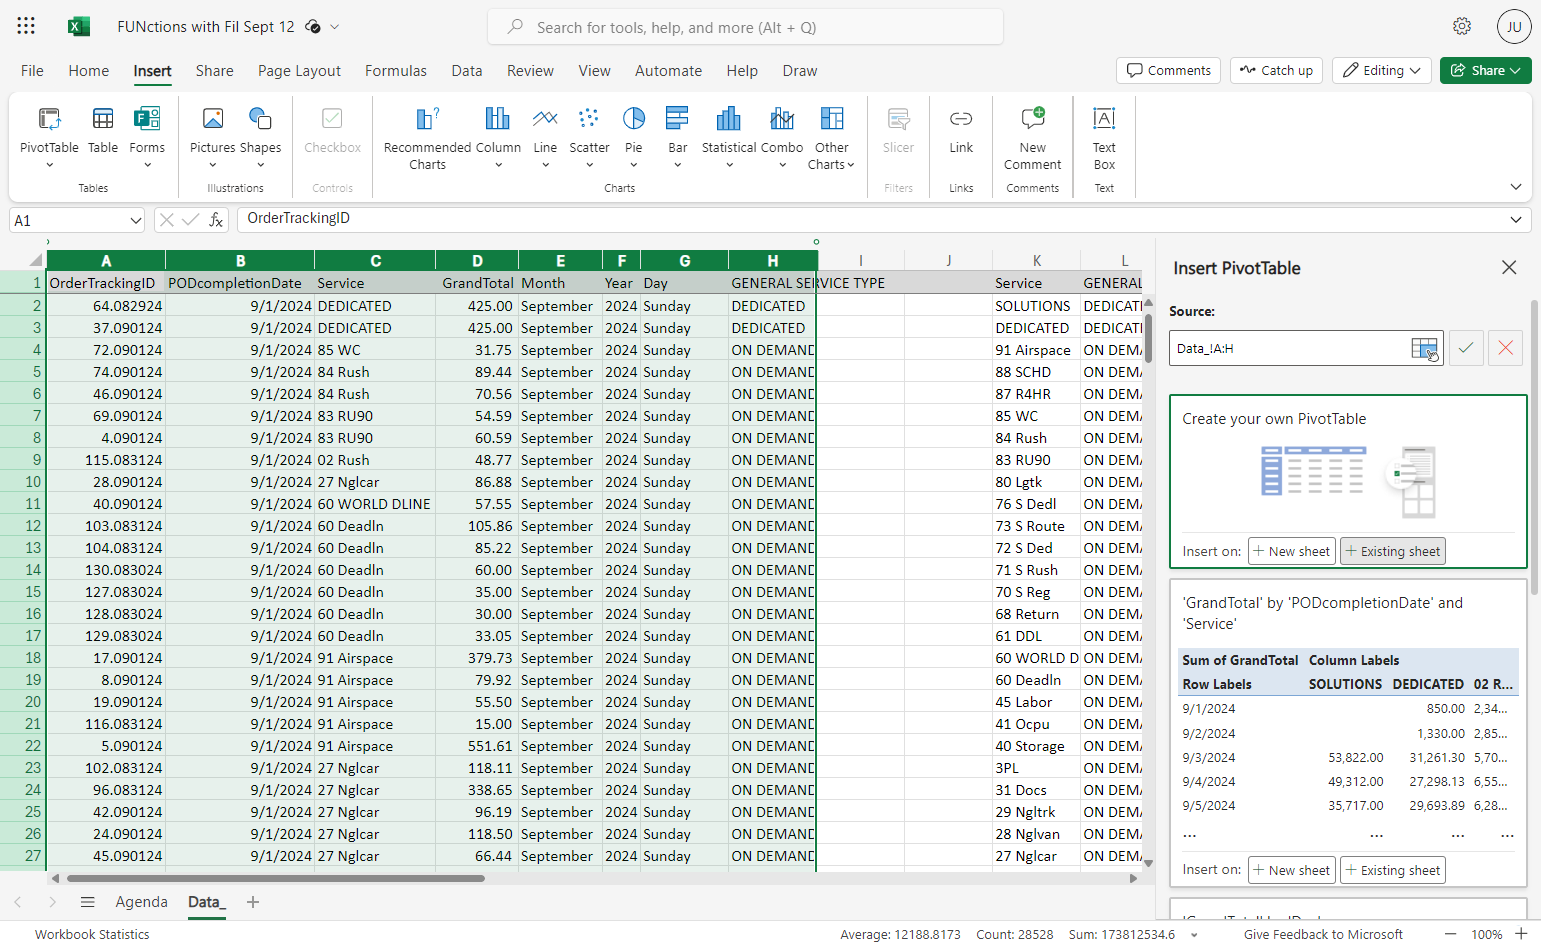
Task: Open the app launcher grid
Action: (x=26, y=26)
